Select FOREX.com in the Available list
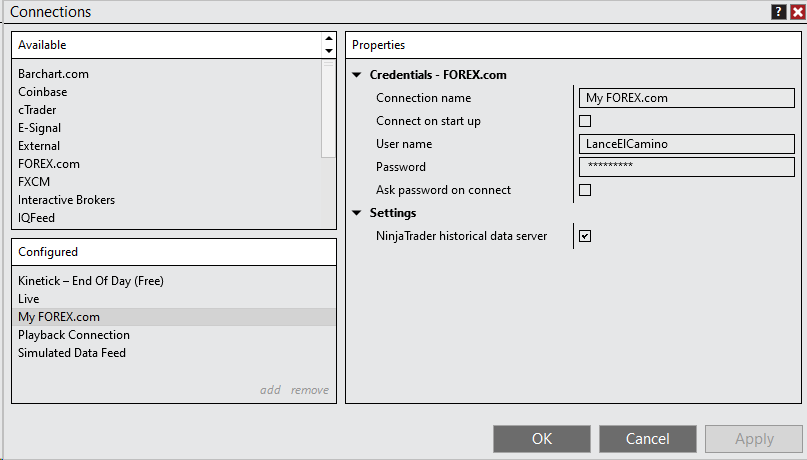The image size is (807, 460). click(168, 164)
